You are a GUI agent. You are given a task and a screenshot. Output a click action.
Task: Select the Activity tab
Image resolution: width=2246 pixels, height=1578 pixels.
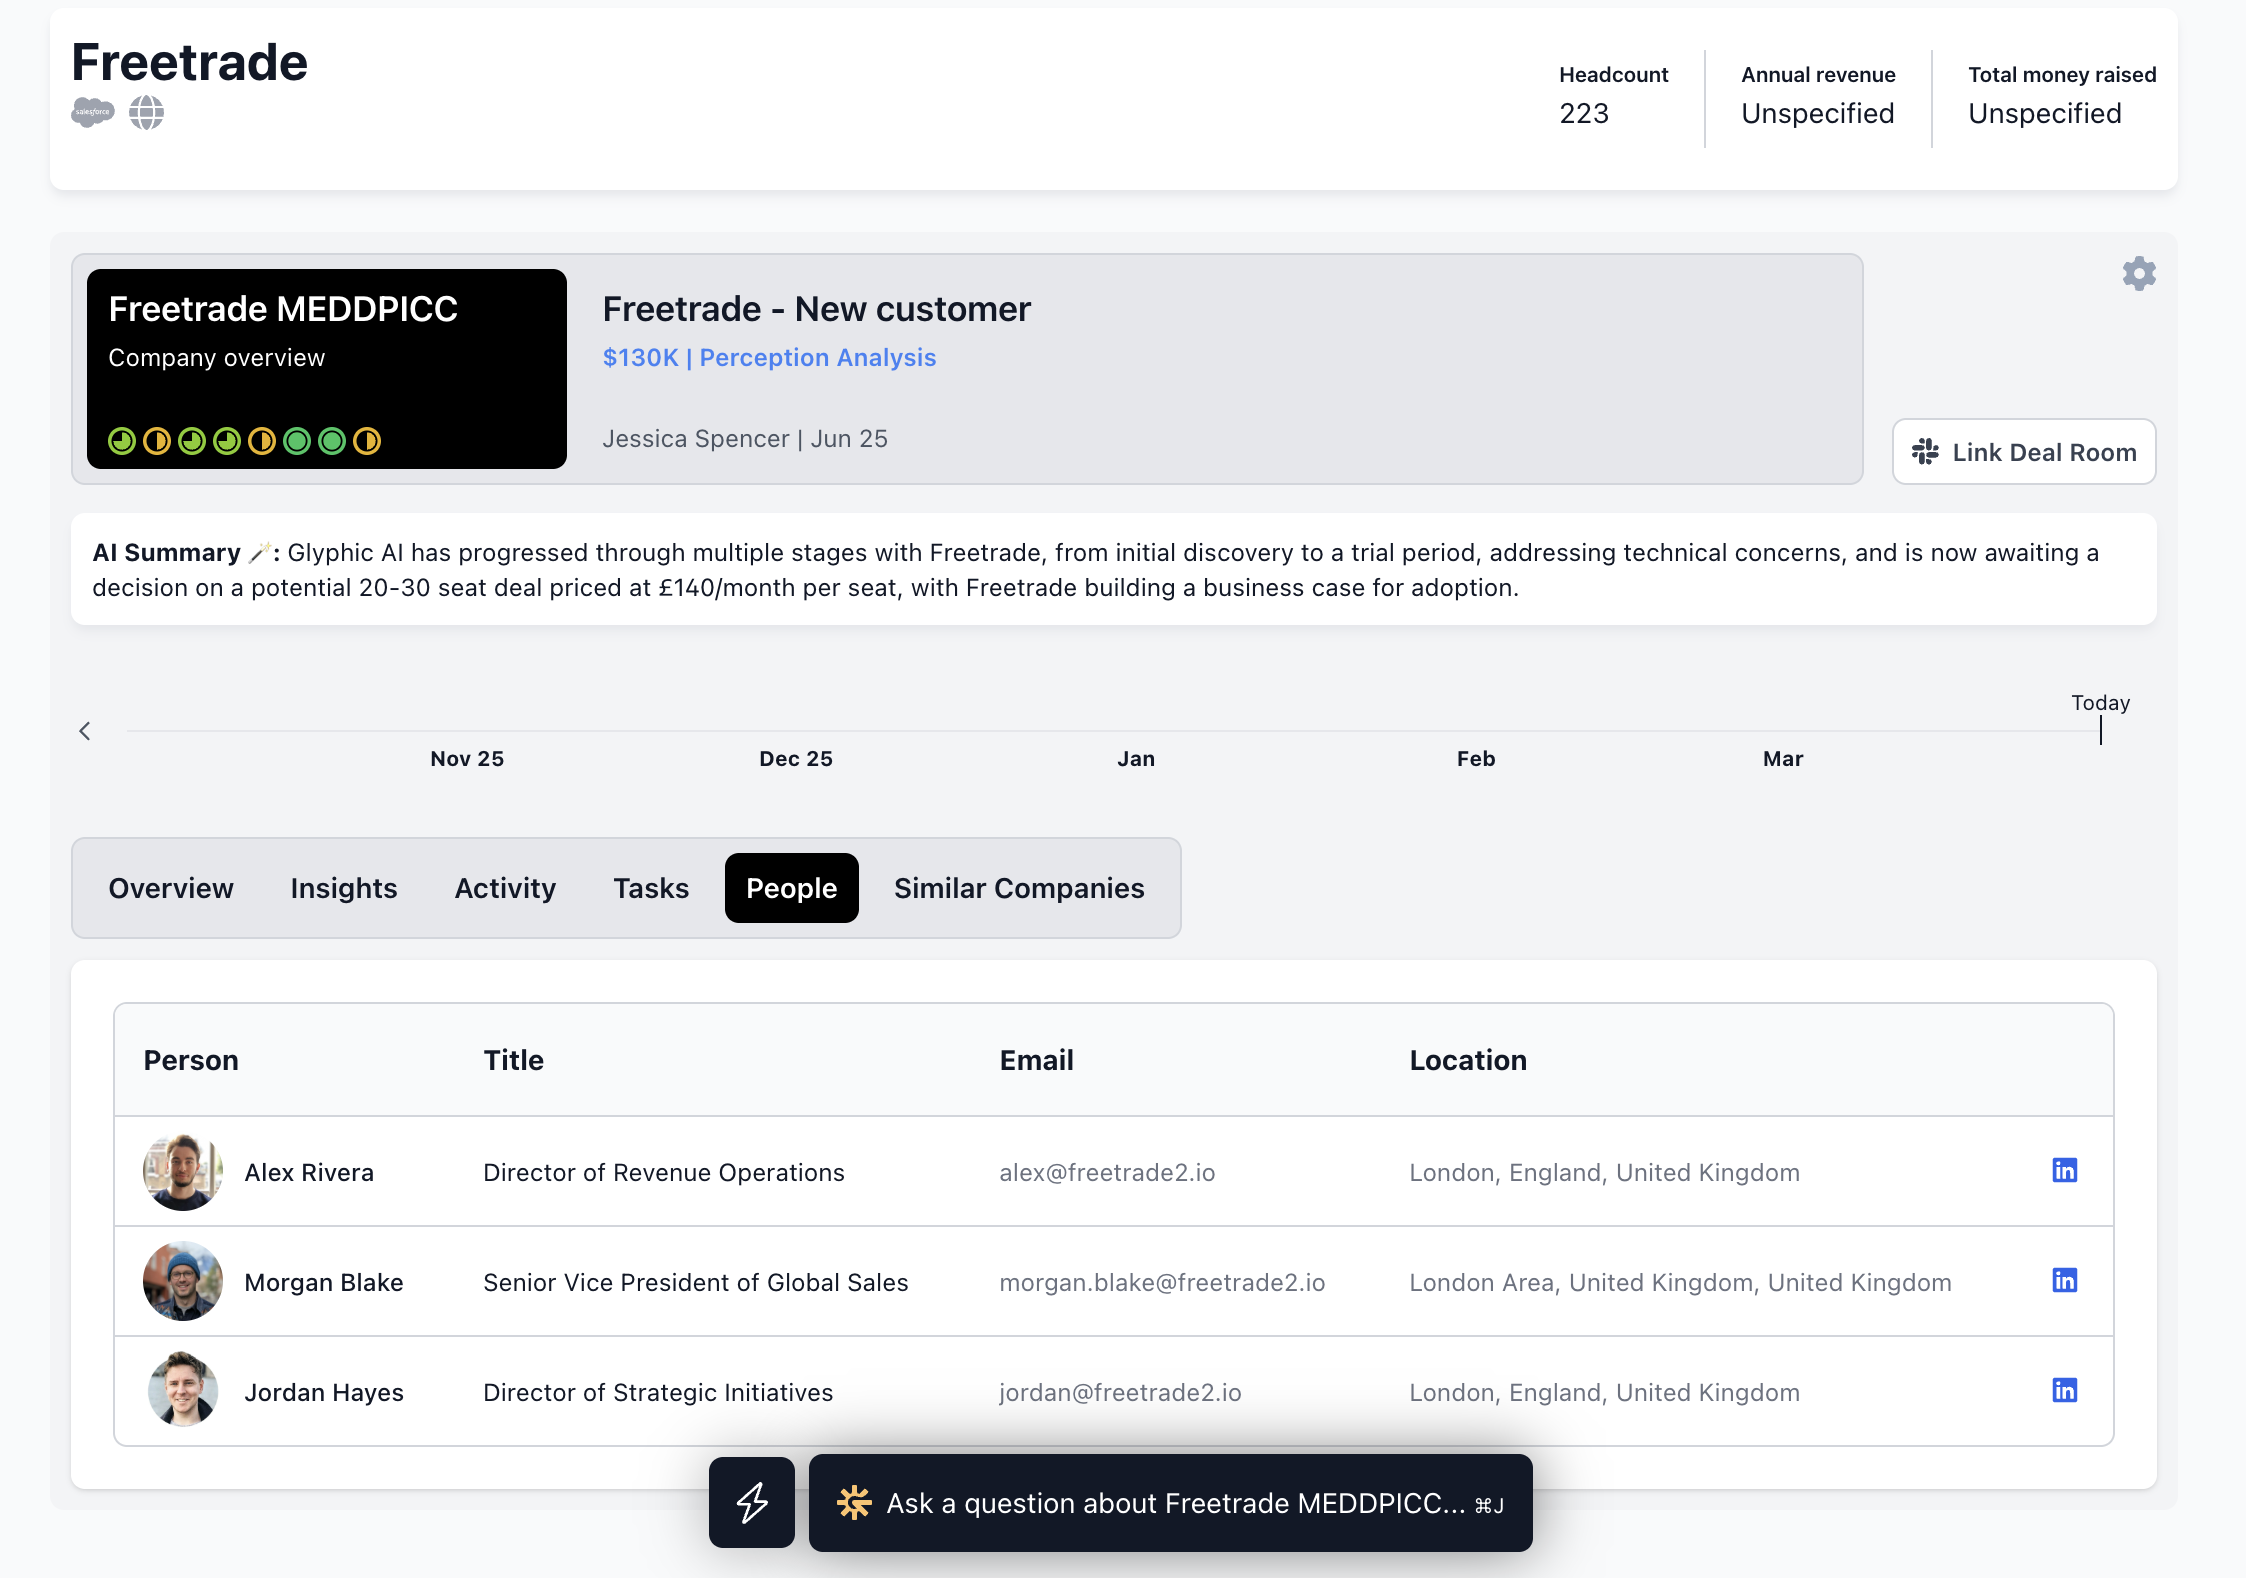[505, 888]
